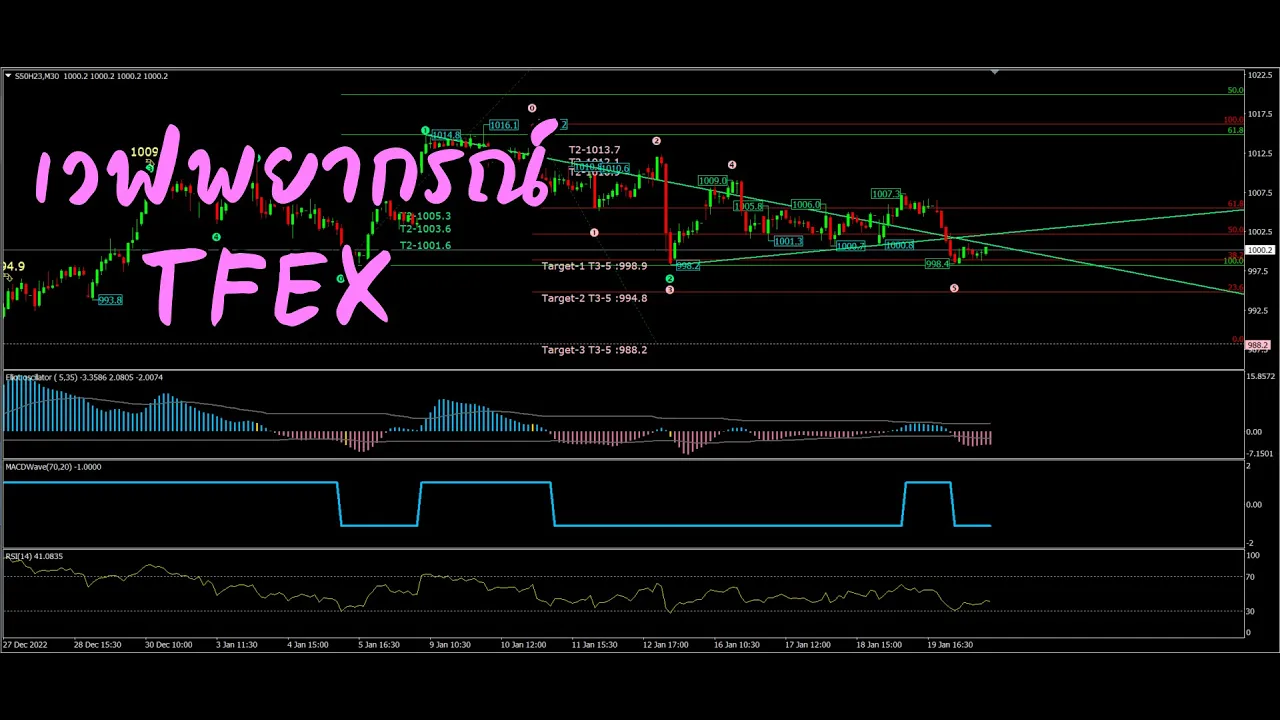Click 1022.5 on the price scale

(1260, 75)
